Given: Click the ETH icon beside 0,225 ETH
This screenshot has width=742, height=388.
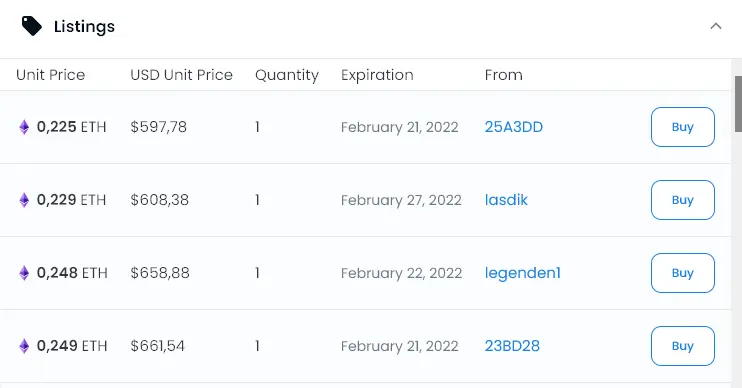Looking at the screenshot, I should click(x=24, y=127).
